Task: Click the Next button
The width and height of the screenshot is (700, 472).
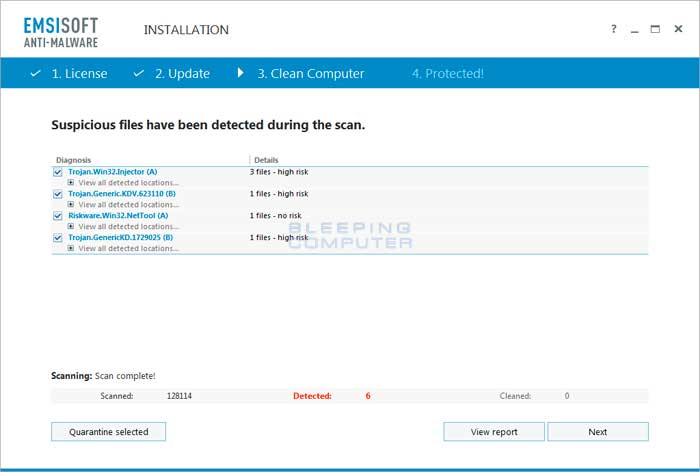Action: click(x=598, y=432)
